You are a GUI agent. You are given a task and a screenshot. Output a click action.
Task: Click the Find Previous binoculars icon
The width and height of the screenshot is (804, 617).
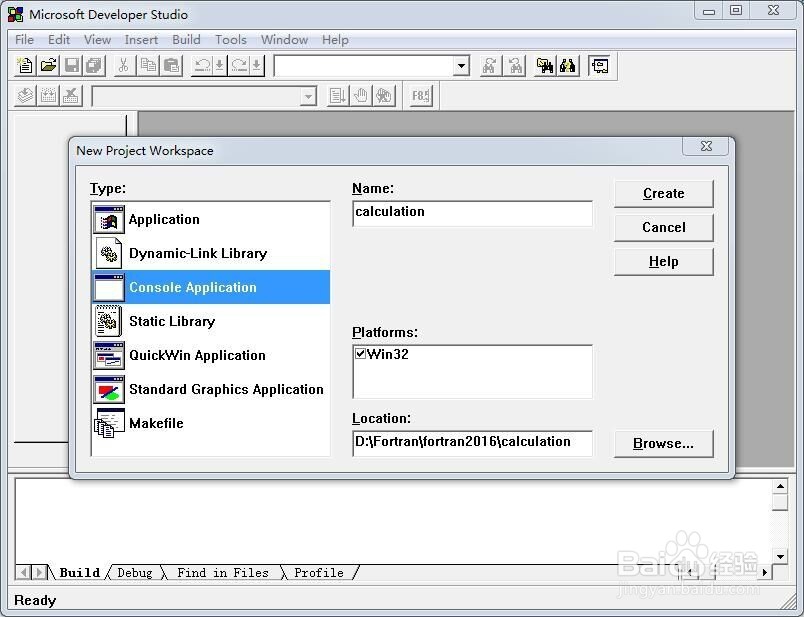tap(515, 66)
